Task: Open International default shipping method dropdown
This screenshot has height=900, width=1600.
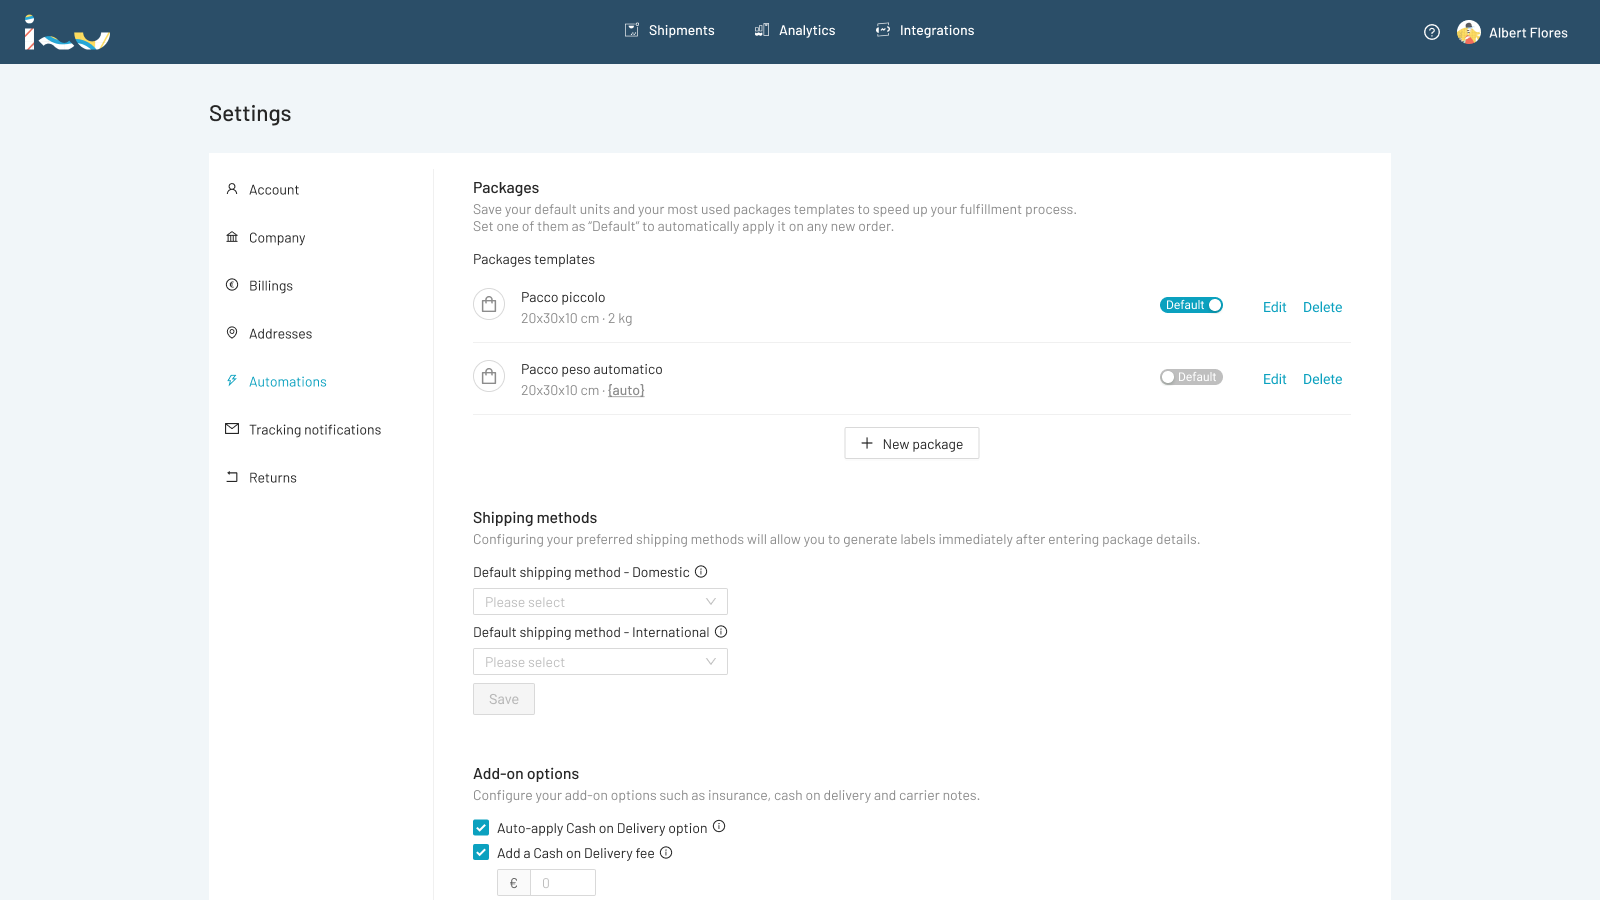Action: [600, 662]
